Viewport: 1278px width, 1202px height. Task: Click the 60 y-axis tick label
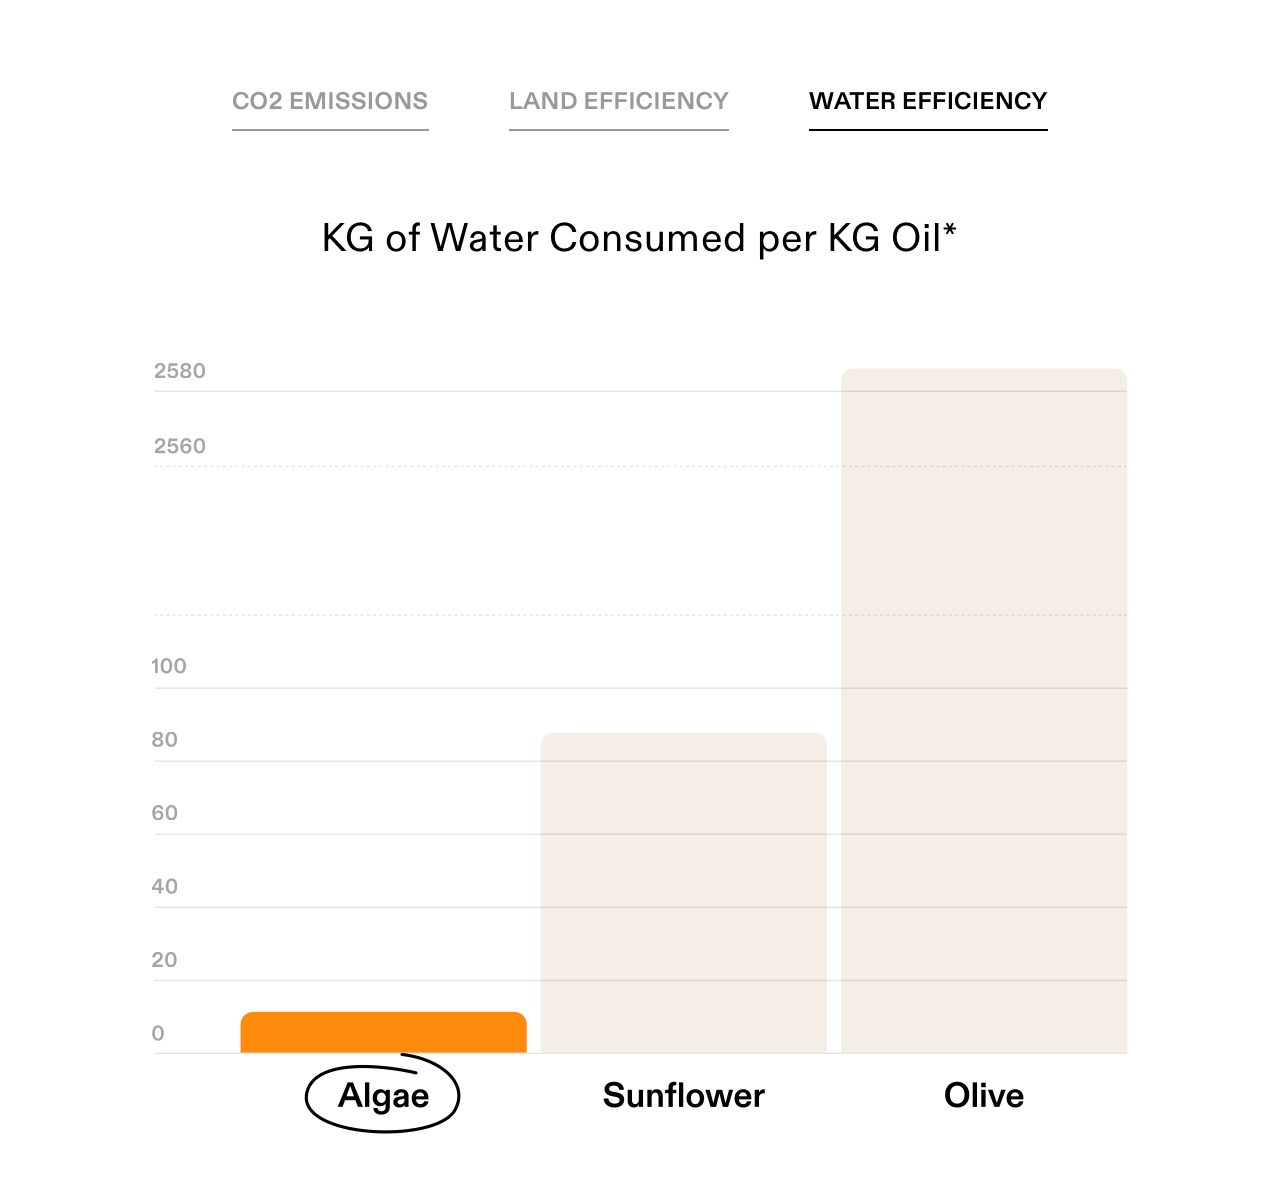(x=165, y=813)
